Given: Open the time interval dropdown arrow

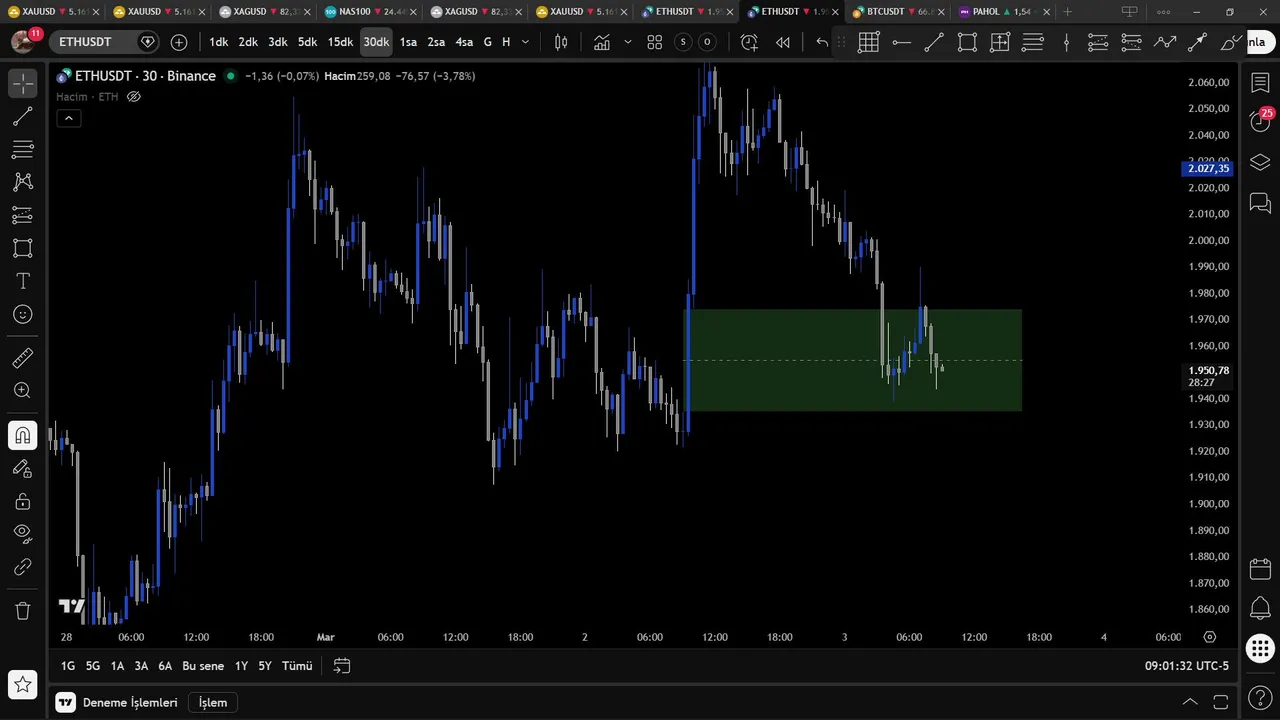Looking at the screenshot, I should [x=525, y=42].
